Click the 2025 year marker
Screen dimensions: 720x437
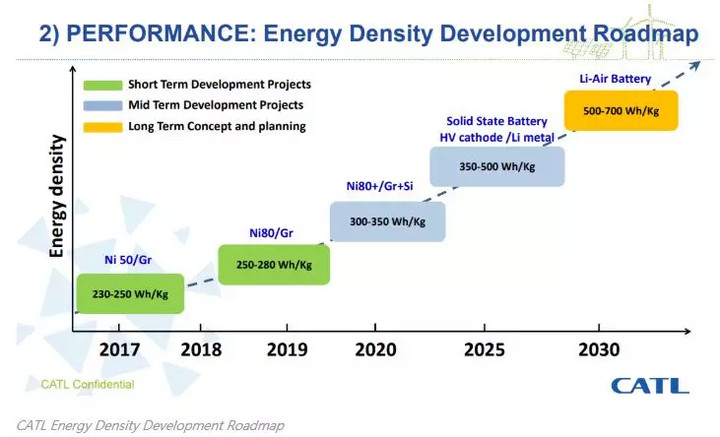click(485, 350)
